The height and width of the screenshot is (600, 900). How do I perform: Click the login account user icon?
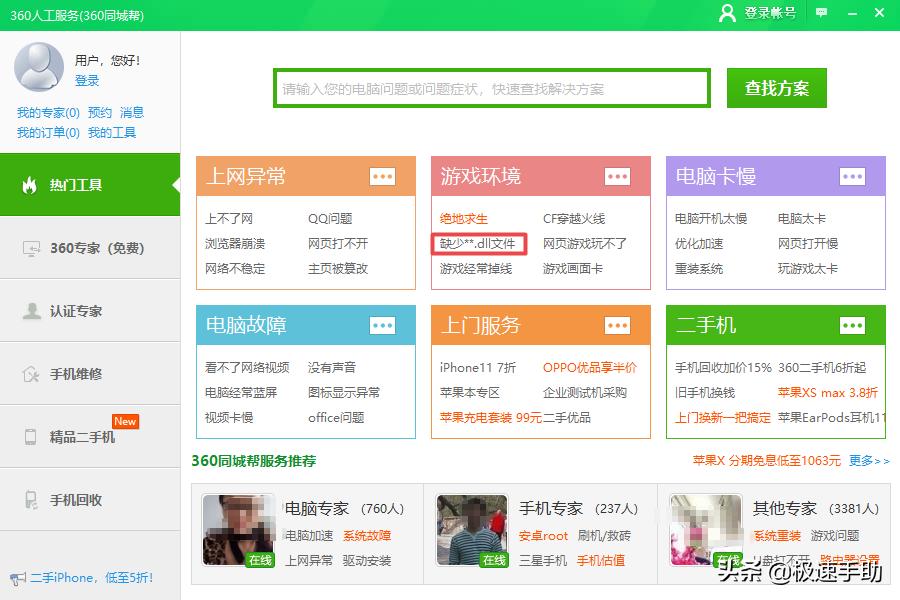727,13
